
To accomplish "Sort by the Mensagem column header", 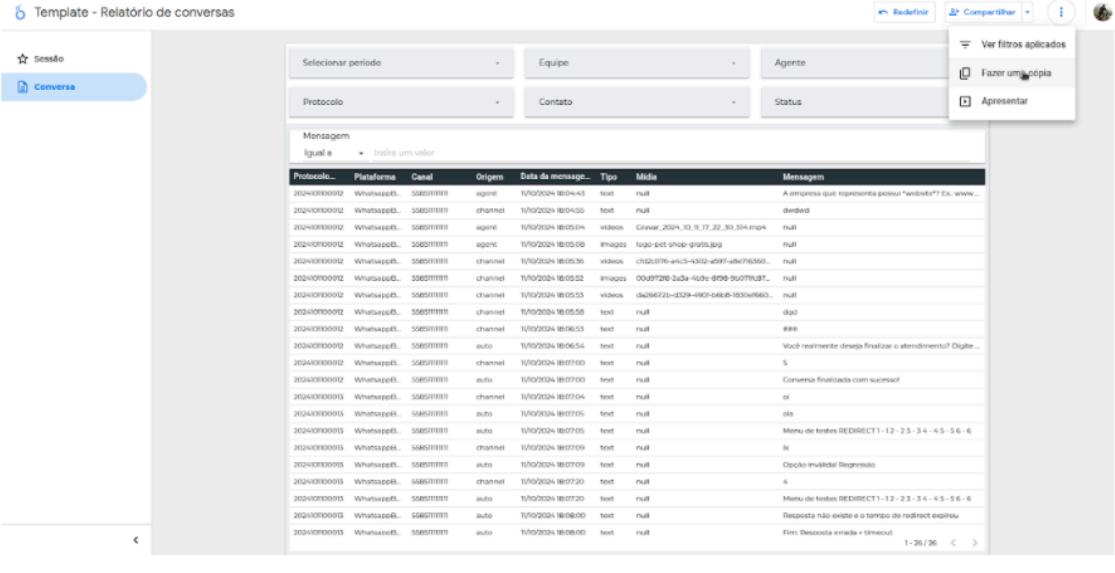I will pyautogui.click(x=803, y=176).
